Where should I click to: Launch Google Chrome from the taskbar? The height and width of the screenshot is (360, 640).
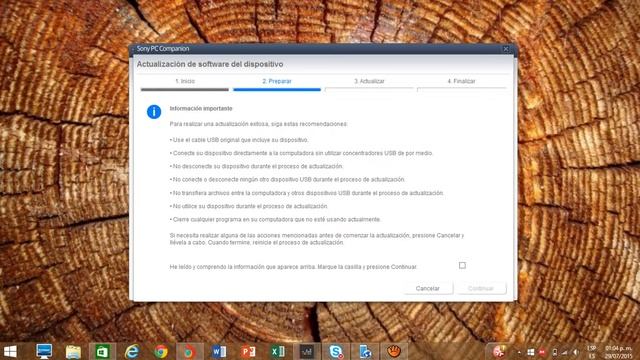161,351
